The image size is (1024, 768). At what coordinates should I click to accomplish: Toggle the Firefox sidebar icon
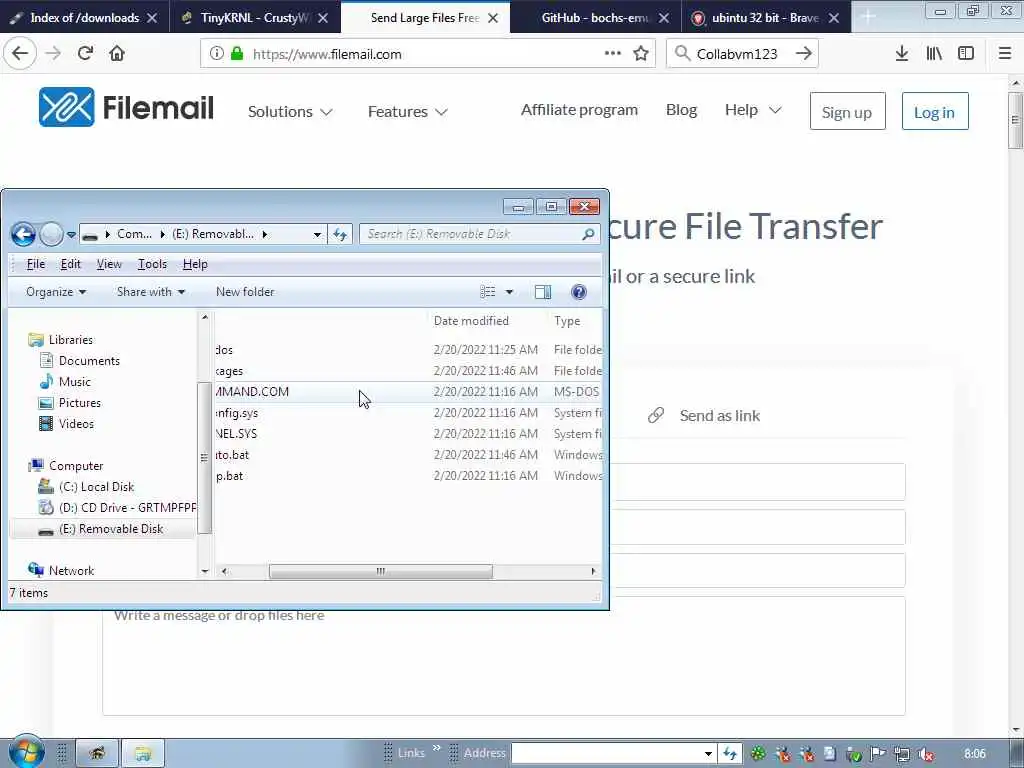tap(966, 54)
